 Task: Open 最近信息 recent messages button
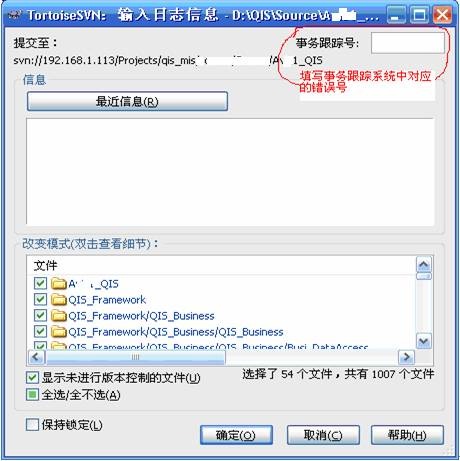tap(127, 101)
